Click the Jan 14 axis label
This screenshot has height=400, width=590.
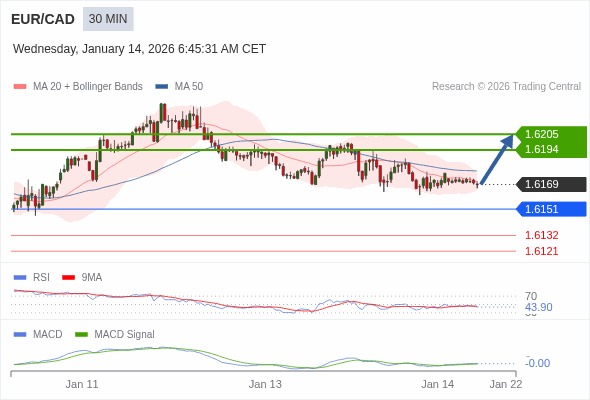pyautogui.click(x=438, y=384)
